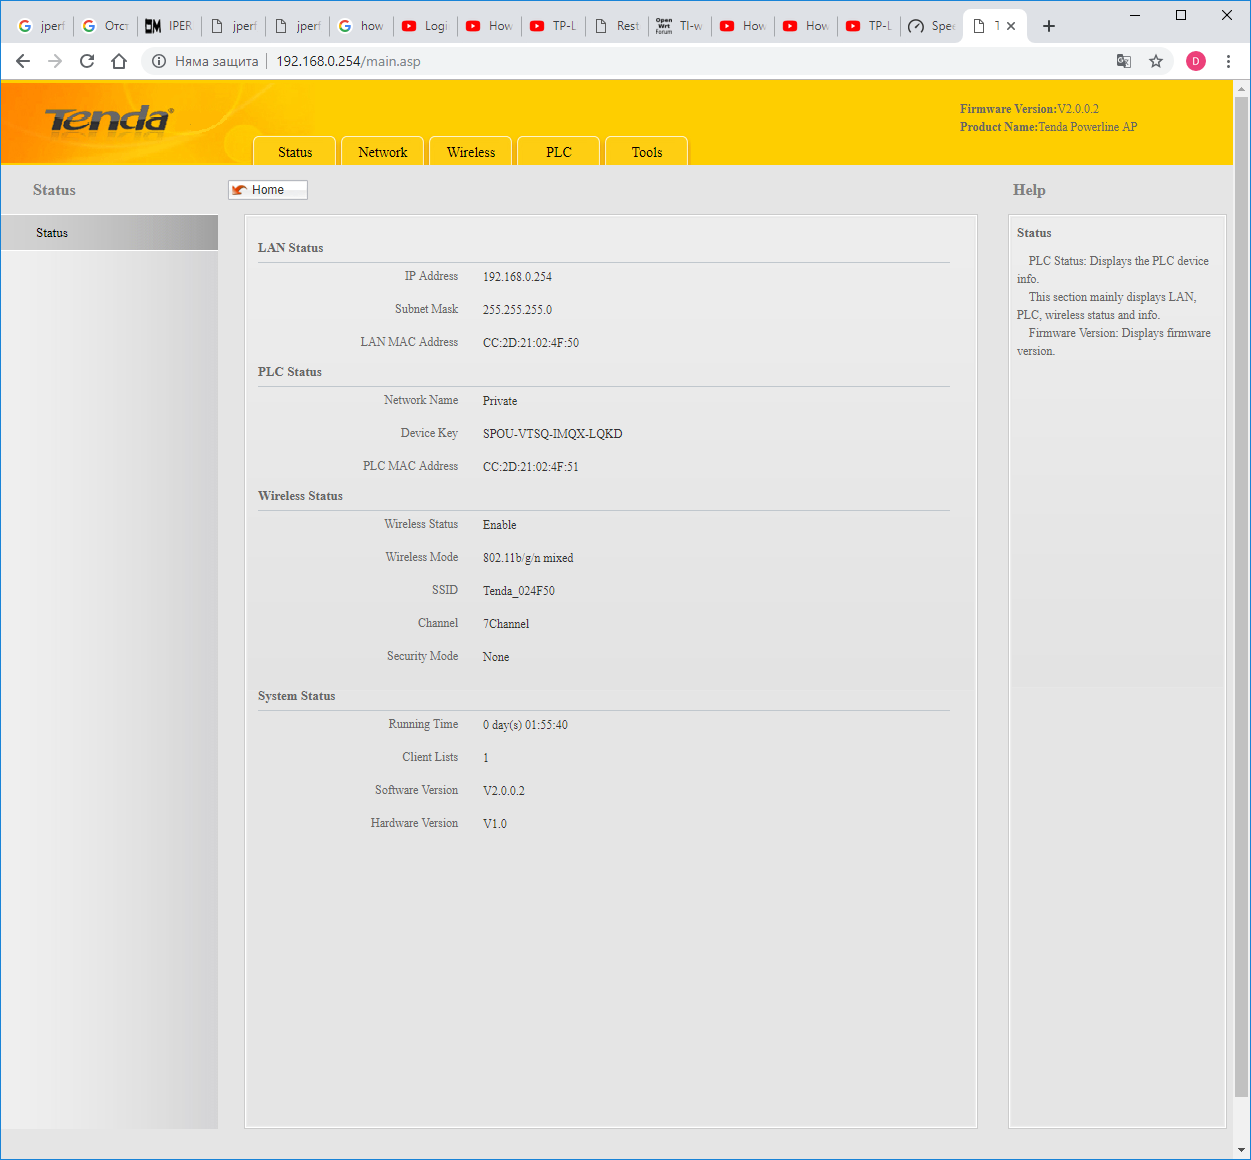The height and width of the screenshot is (1160, 1251).
Task: Click 'Firmware Version:V2.0.0.2' header text
Action: point(1029,109)
